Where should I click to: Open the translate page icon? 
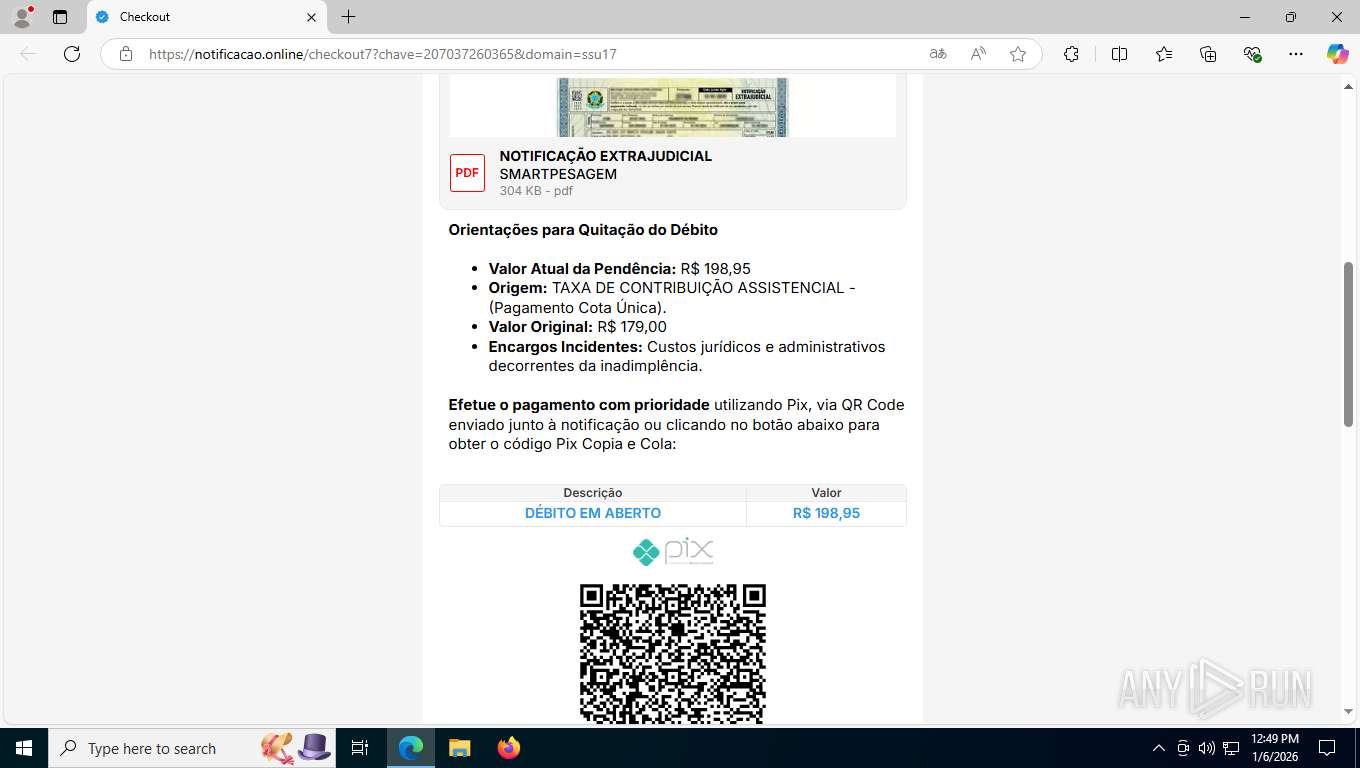pyautogui.click(x=938, y=54)
